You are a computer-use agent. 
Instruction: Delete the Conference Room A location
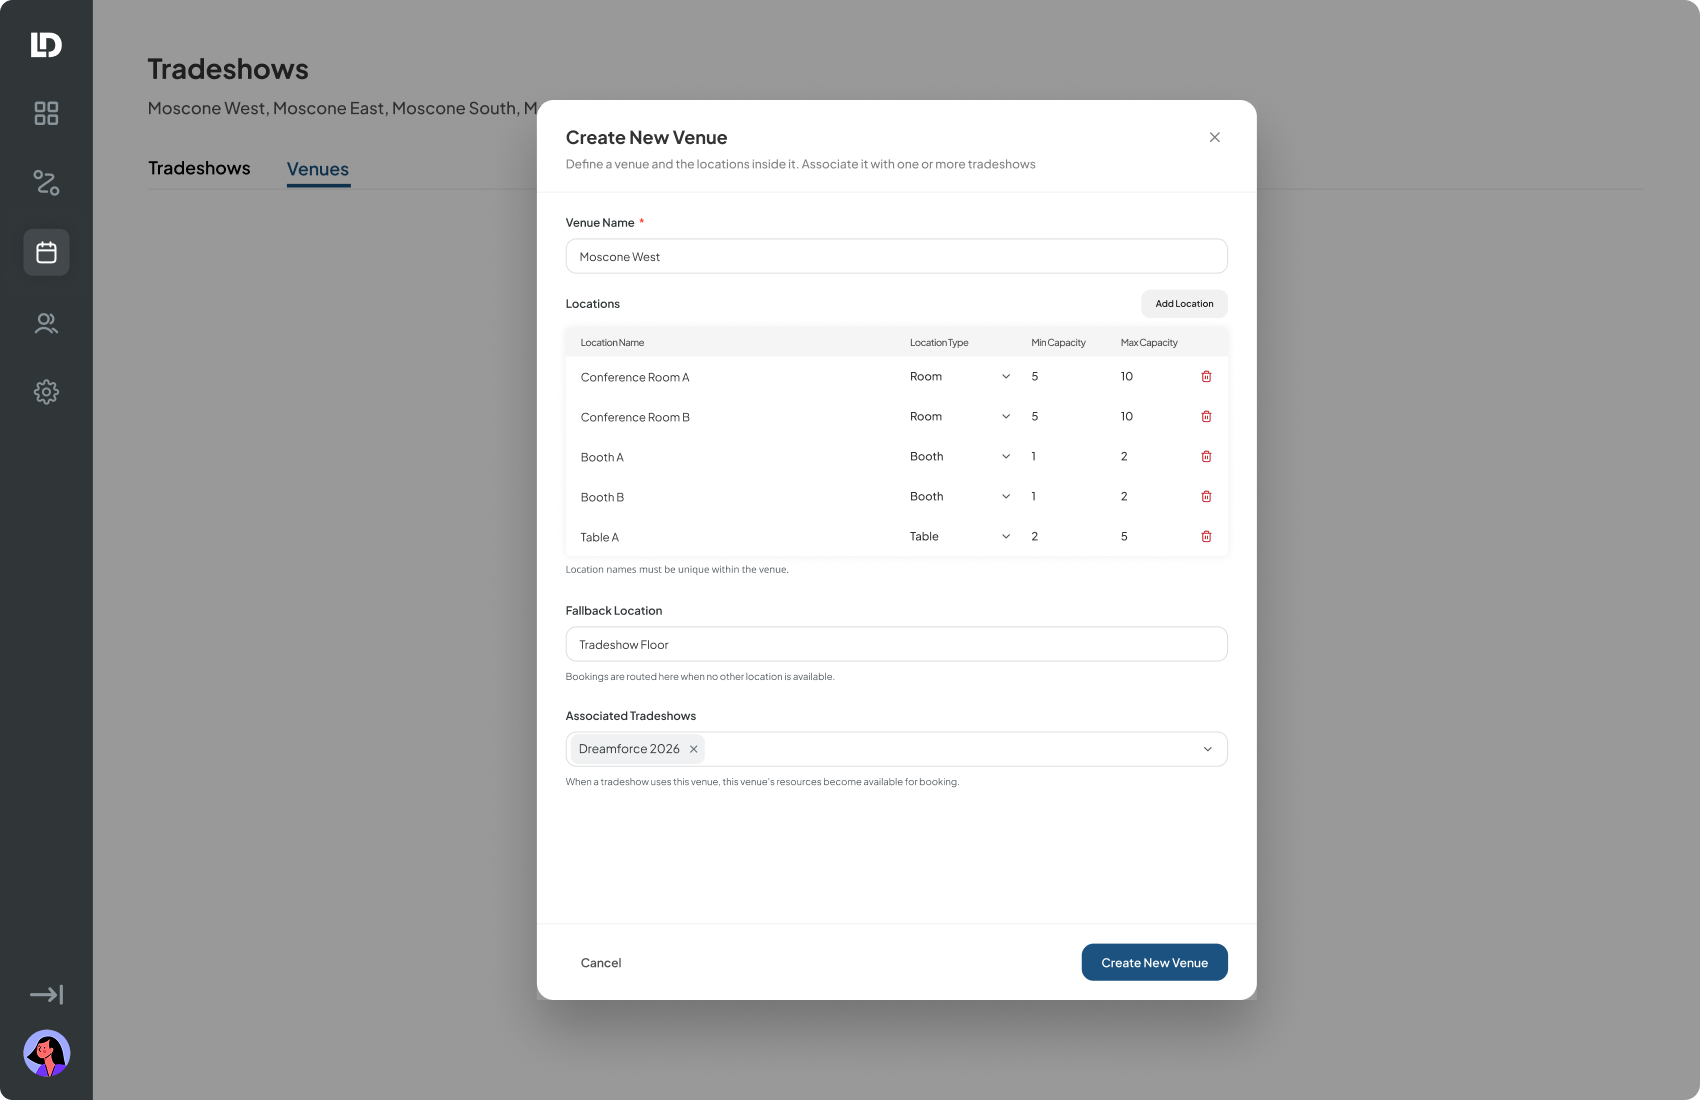pyautogui.click(x=1206, y=377)
